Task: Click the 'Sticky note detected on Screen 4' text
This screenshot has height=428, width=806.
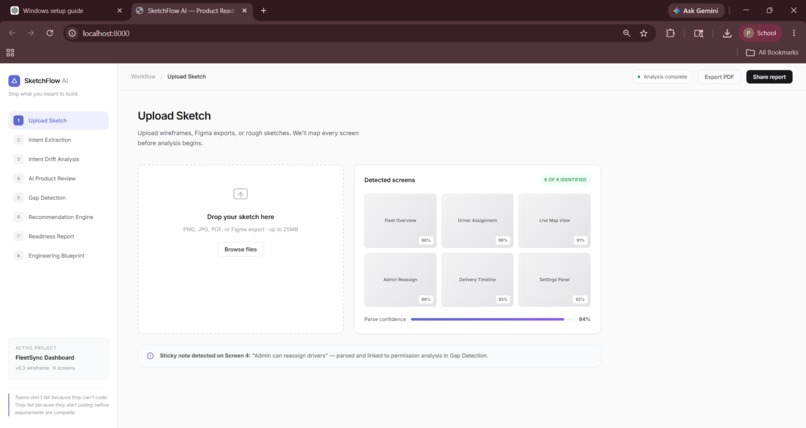Action: 205,356
